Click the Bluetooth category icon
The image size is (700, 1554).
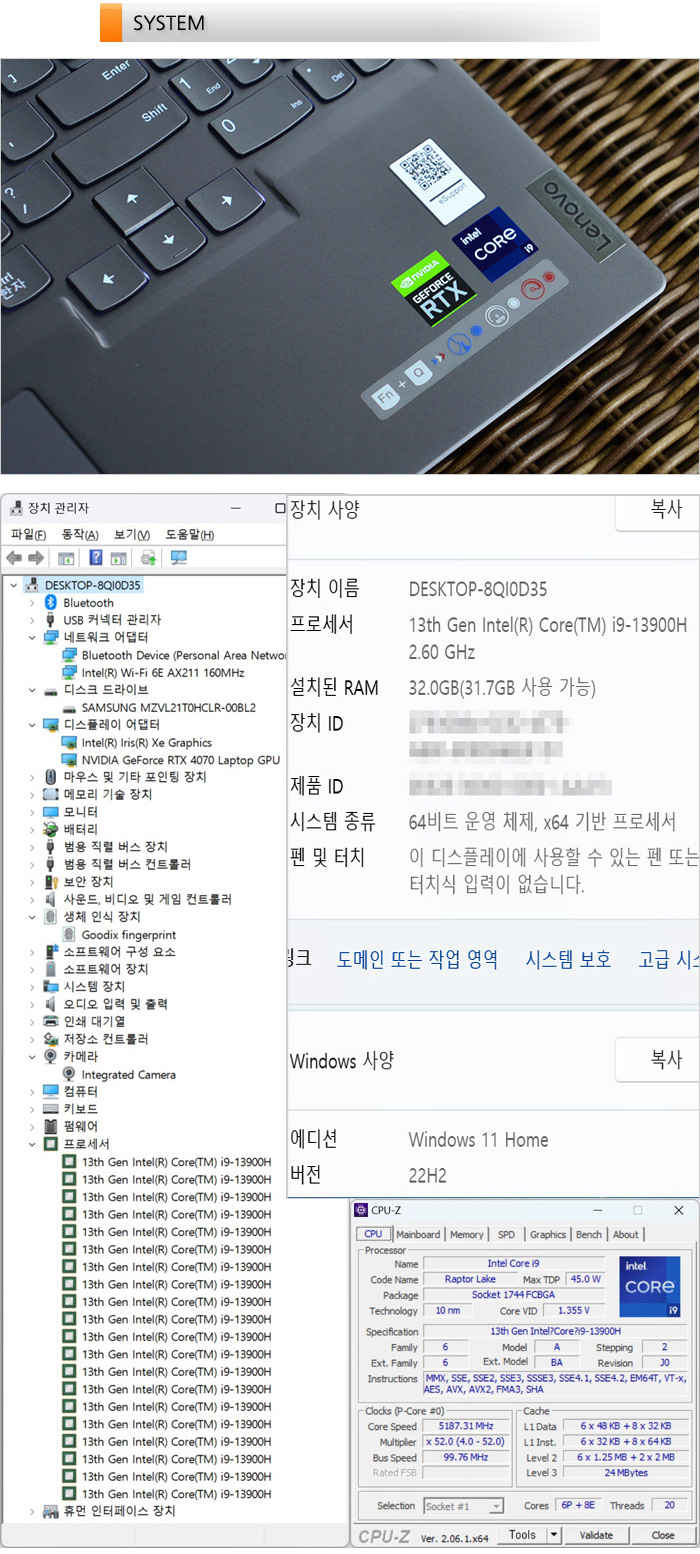[x=51, y=603]
